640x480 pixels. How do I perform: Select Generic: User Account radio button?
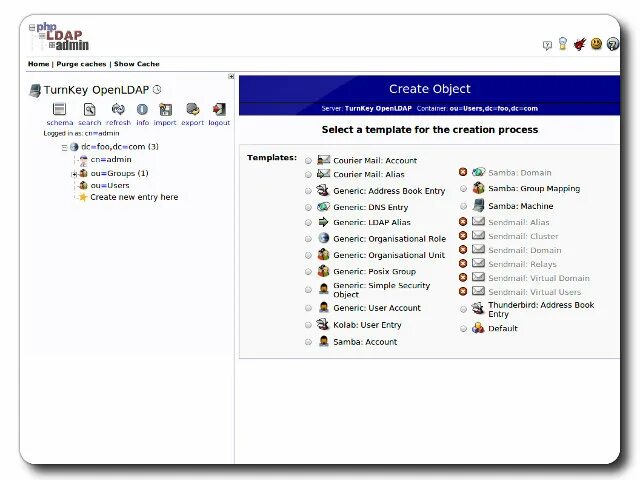[308, 308]
